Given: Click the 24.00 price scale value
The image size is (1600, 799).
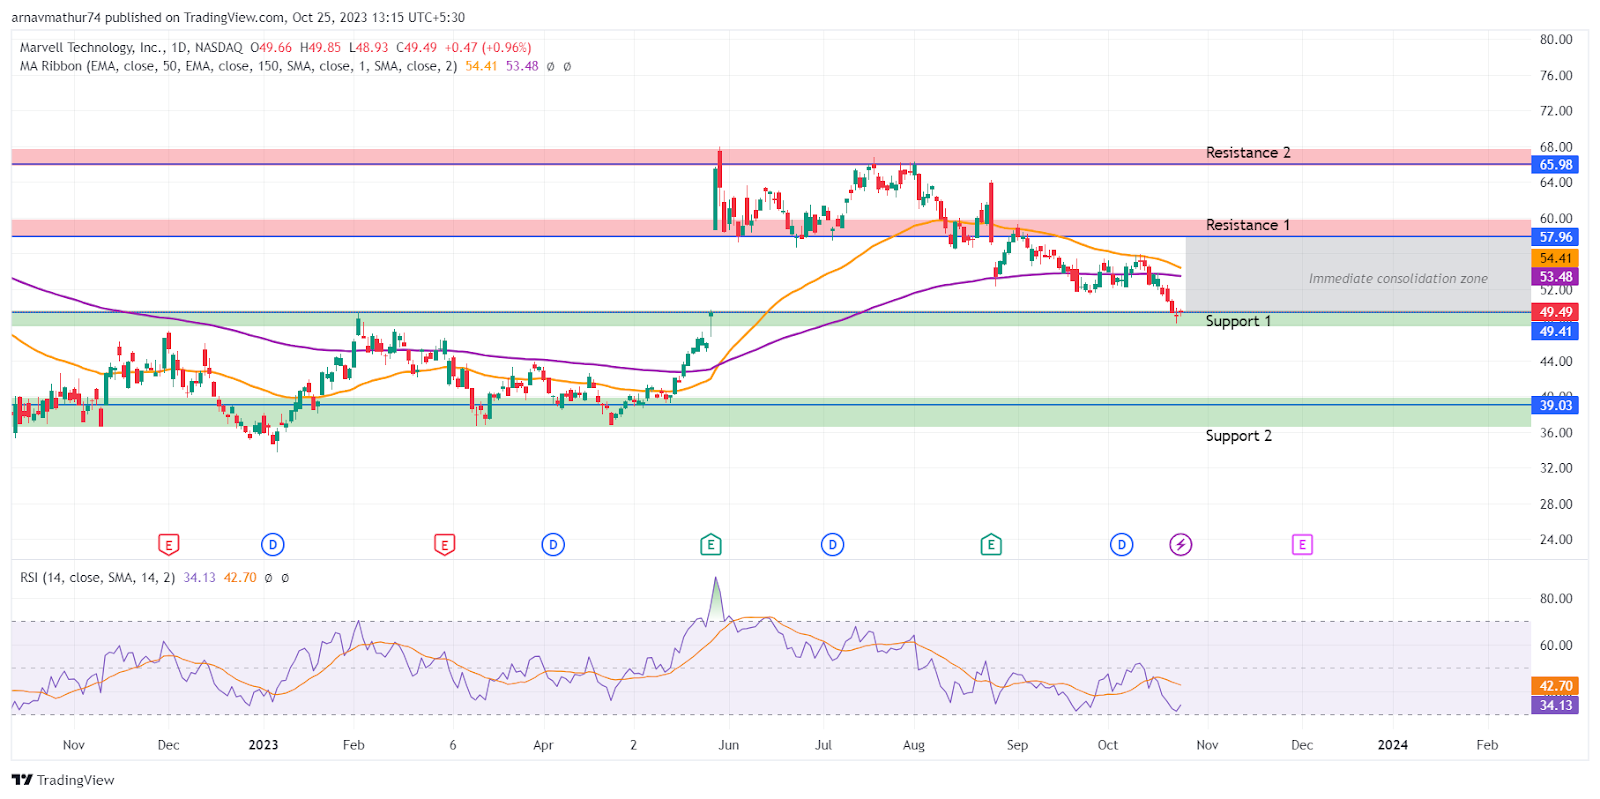Looking at the screenshot, I should tap(1556, 540).
